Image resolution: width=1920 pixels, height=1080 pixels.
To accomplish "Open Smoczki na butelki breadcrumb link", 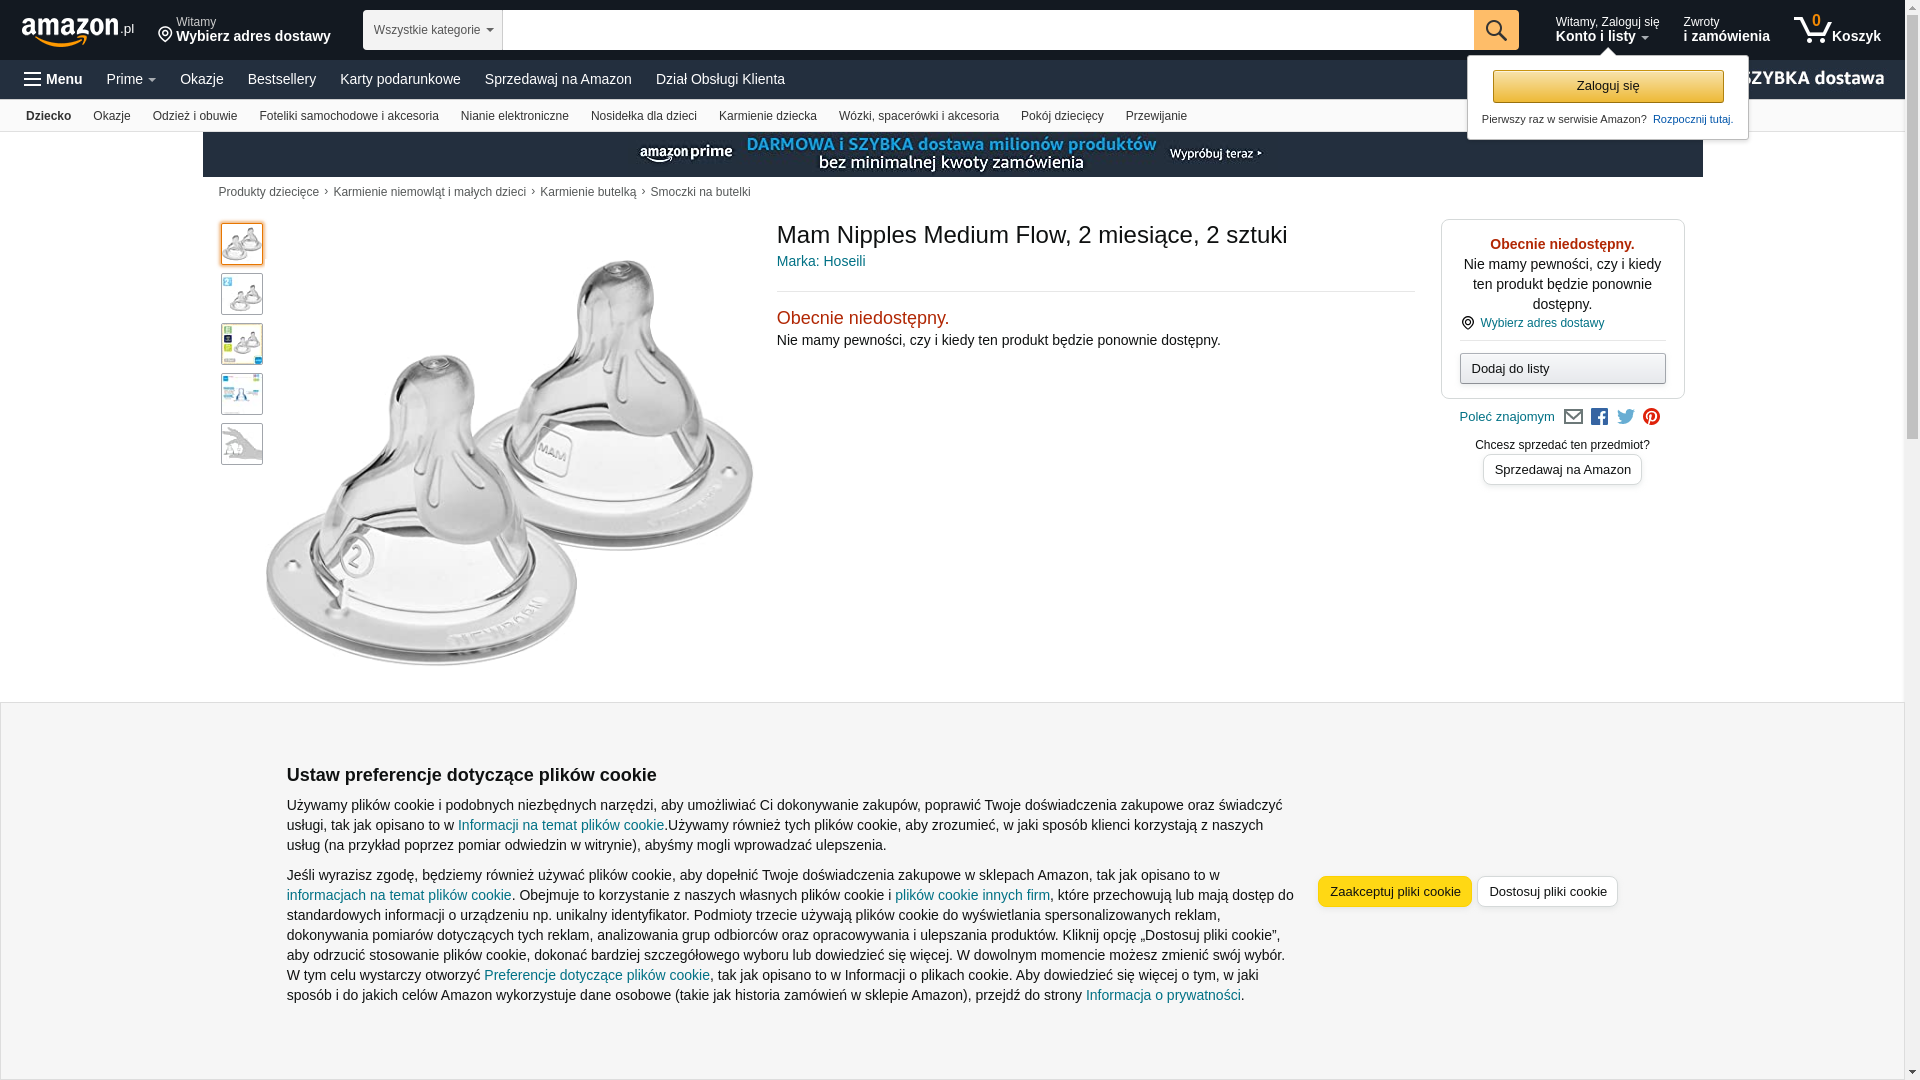I will [x=700, y=192].
